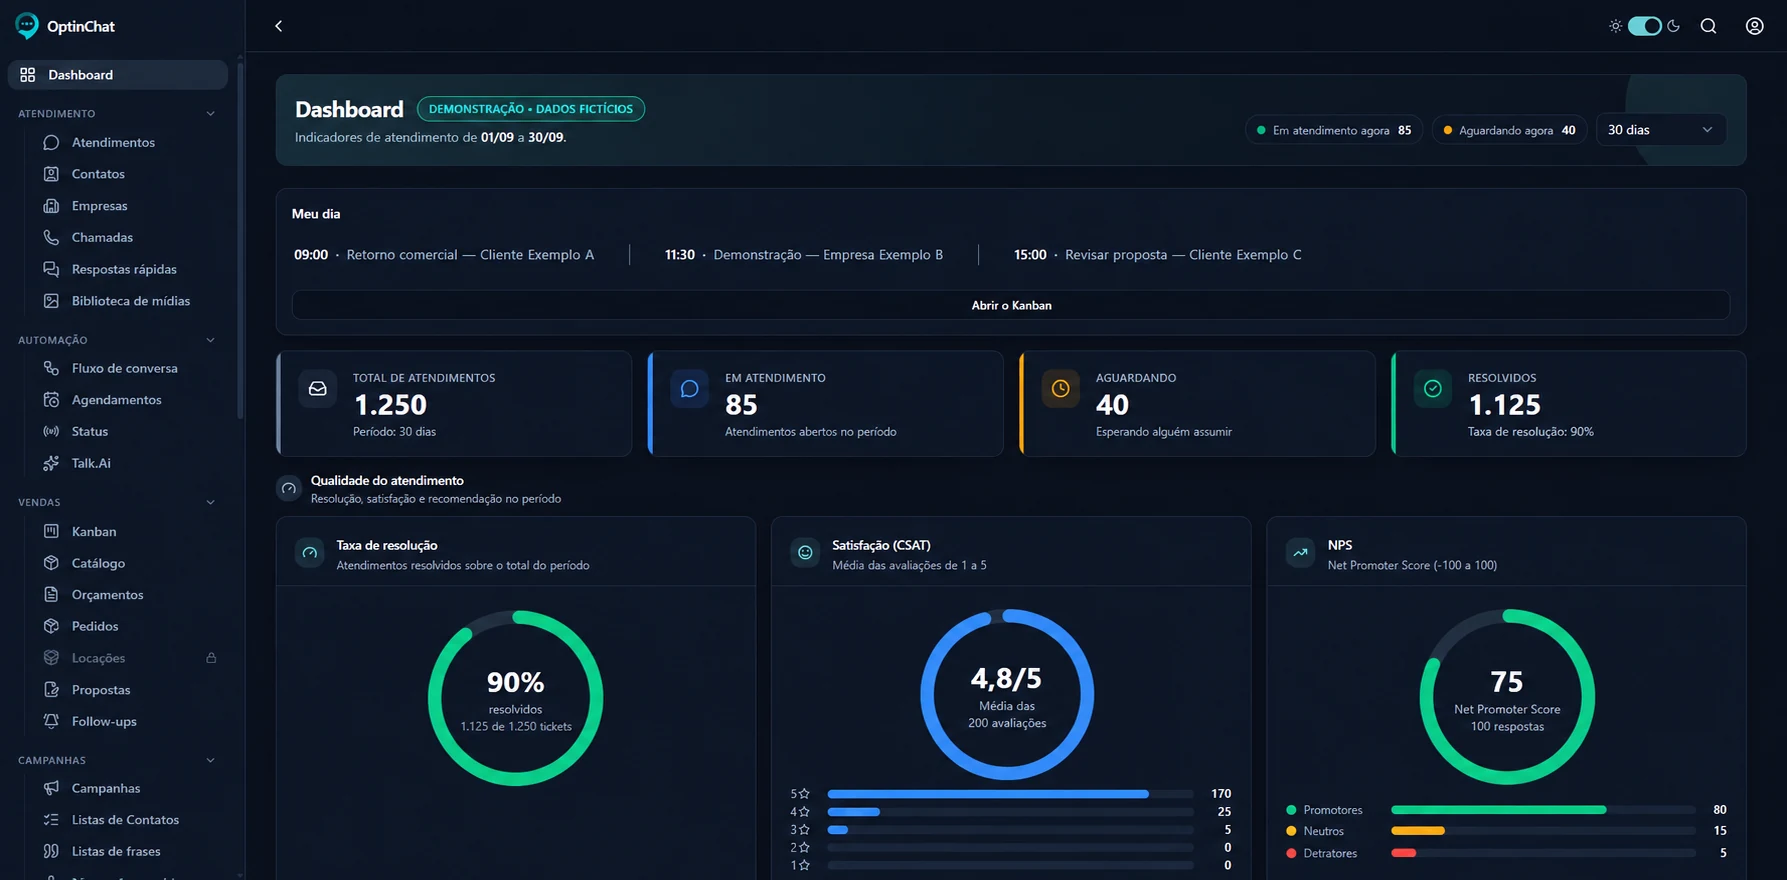1787x880 pixels.
Task: Click the Abrir o Kanban button
Action: (x=1011, y=305)
